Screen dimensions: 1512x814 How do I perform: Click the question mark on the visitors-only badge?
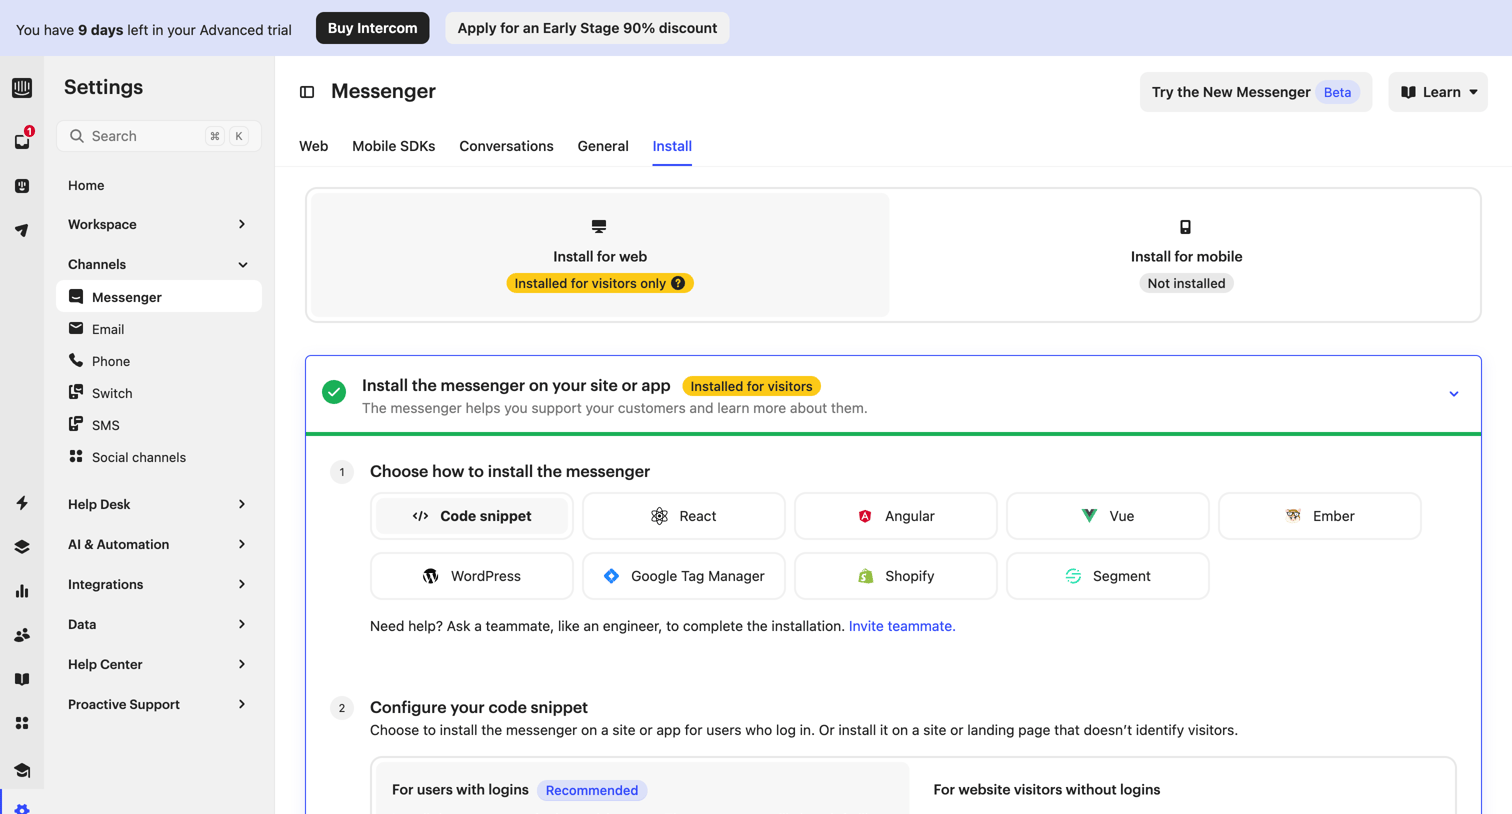pos(678,283)
